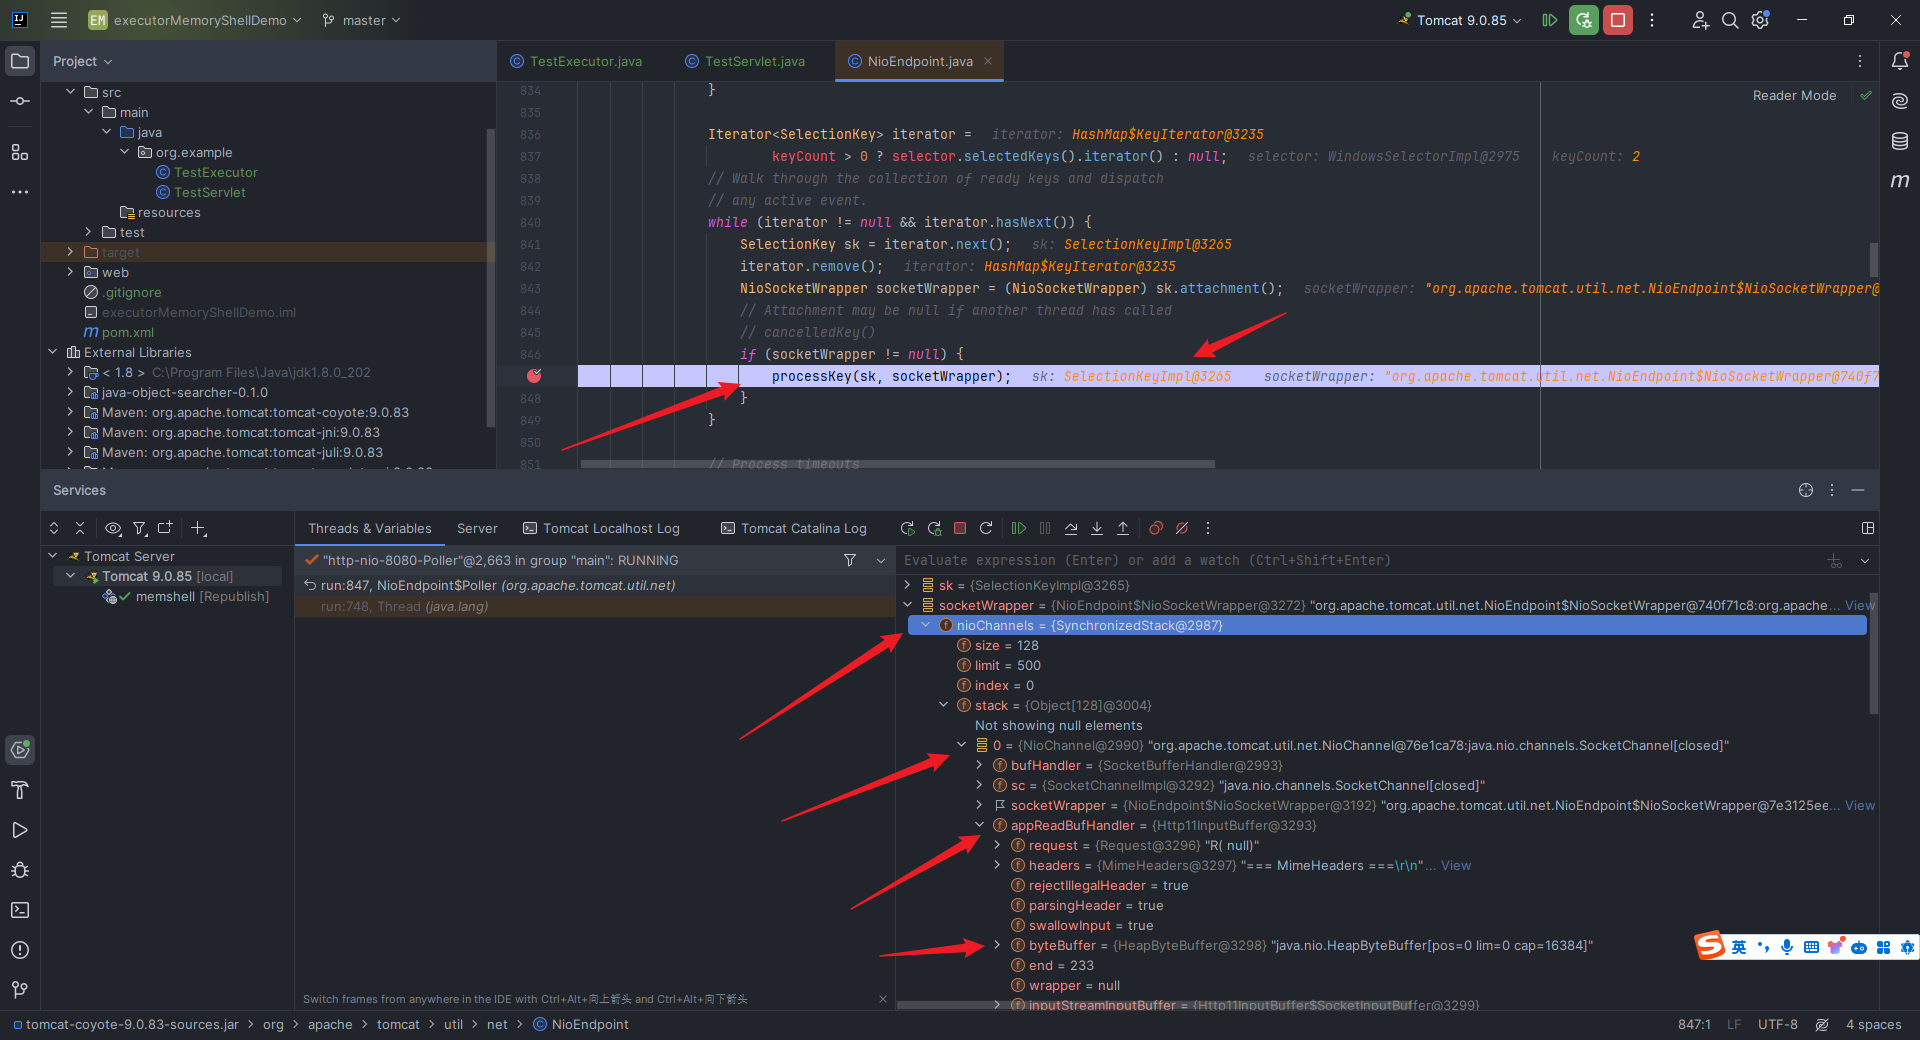Toggle Reader Mode in the editor
1920x1040 pixels.
(1794, 96)
